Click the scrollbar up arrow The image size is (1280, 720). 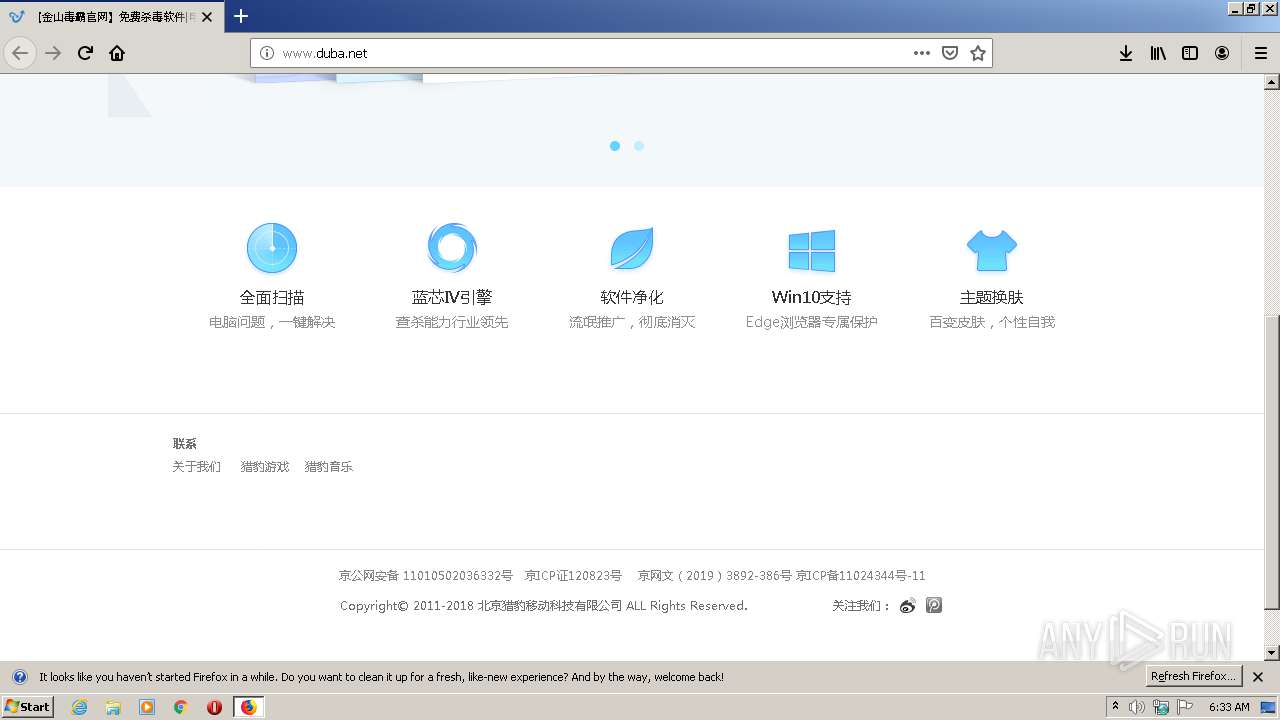(1272, 81)
